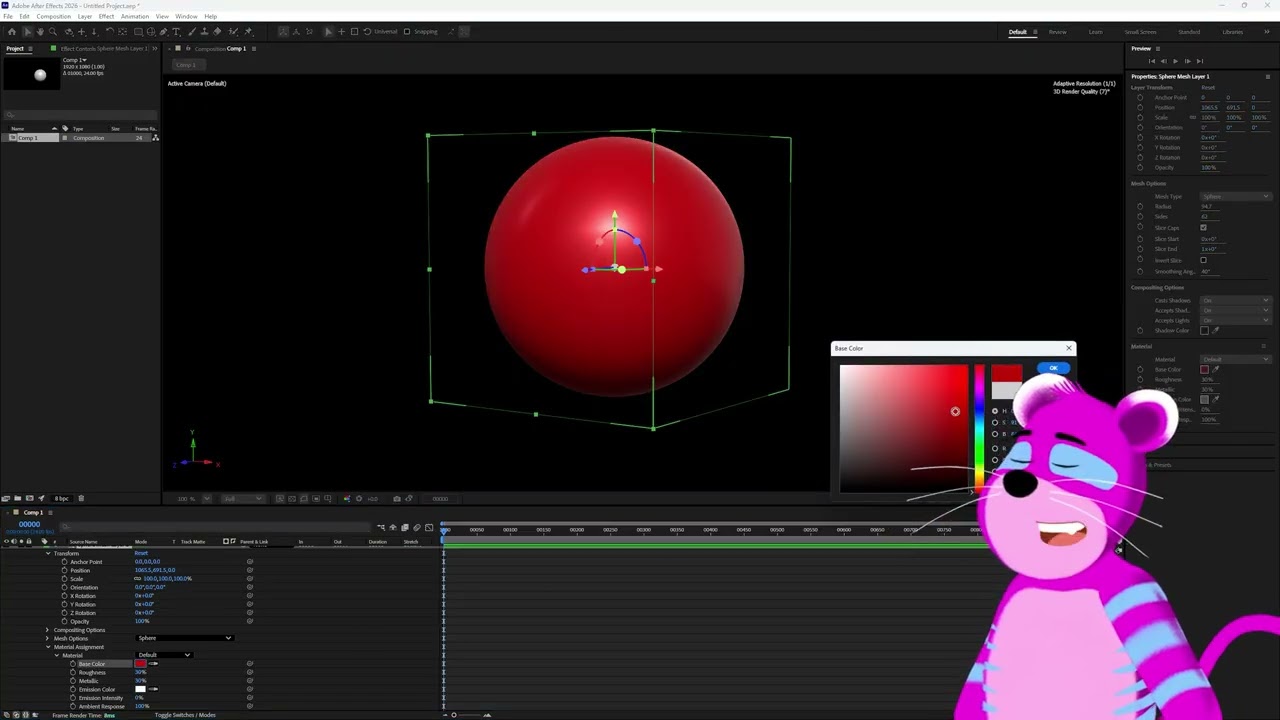
Task: Open the Layer menu
Action: [85, 16]
